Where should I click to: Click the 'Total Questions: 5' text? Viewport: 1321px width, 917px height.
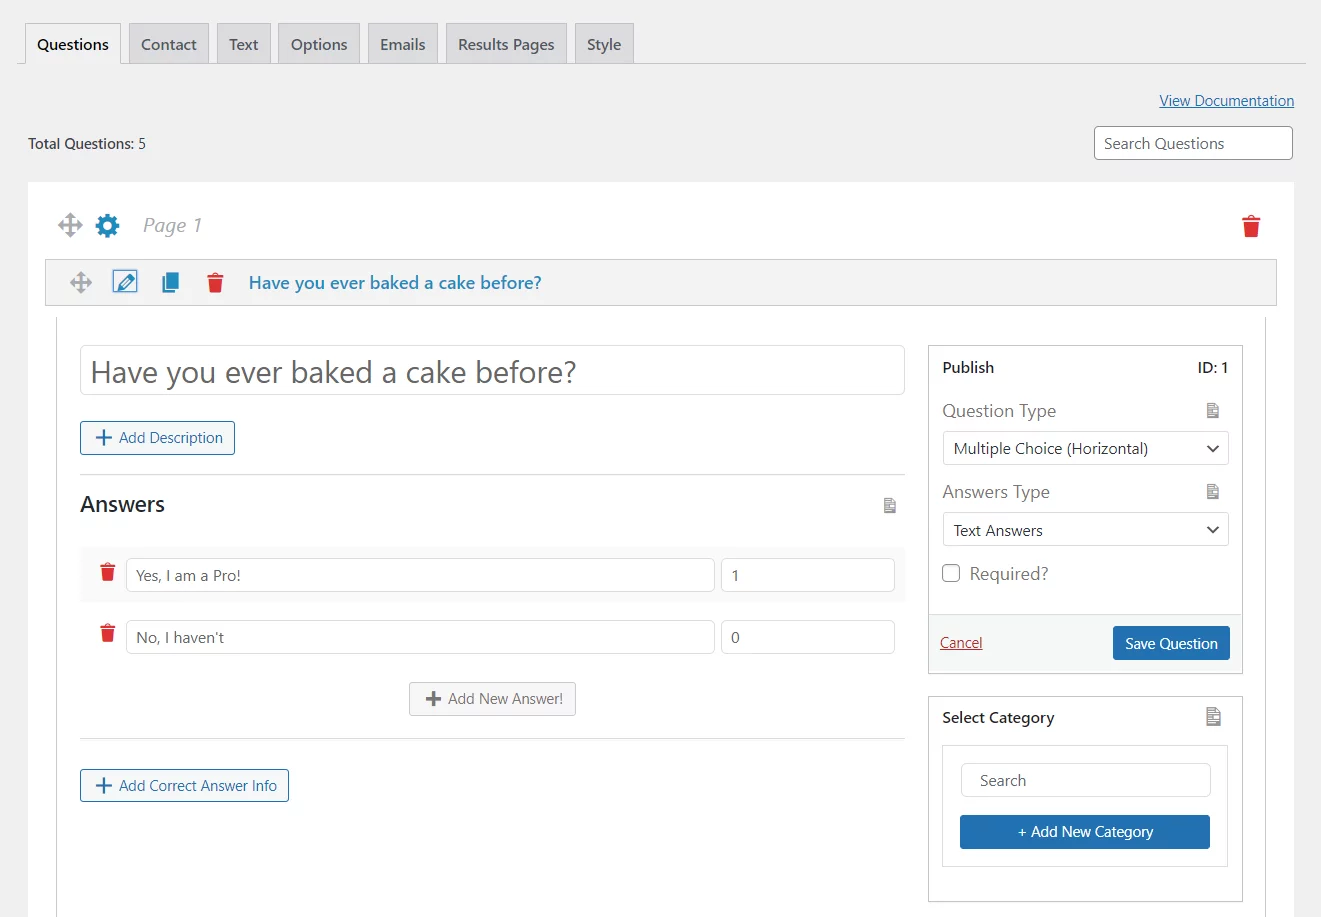[87, 144]
